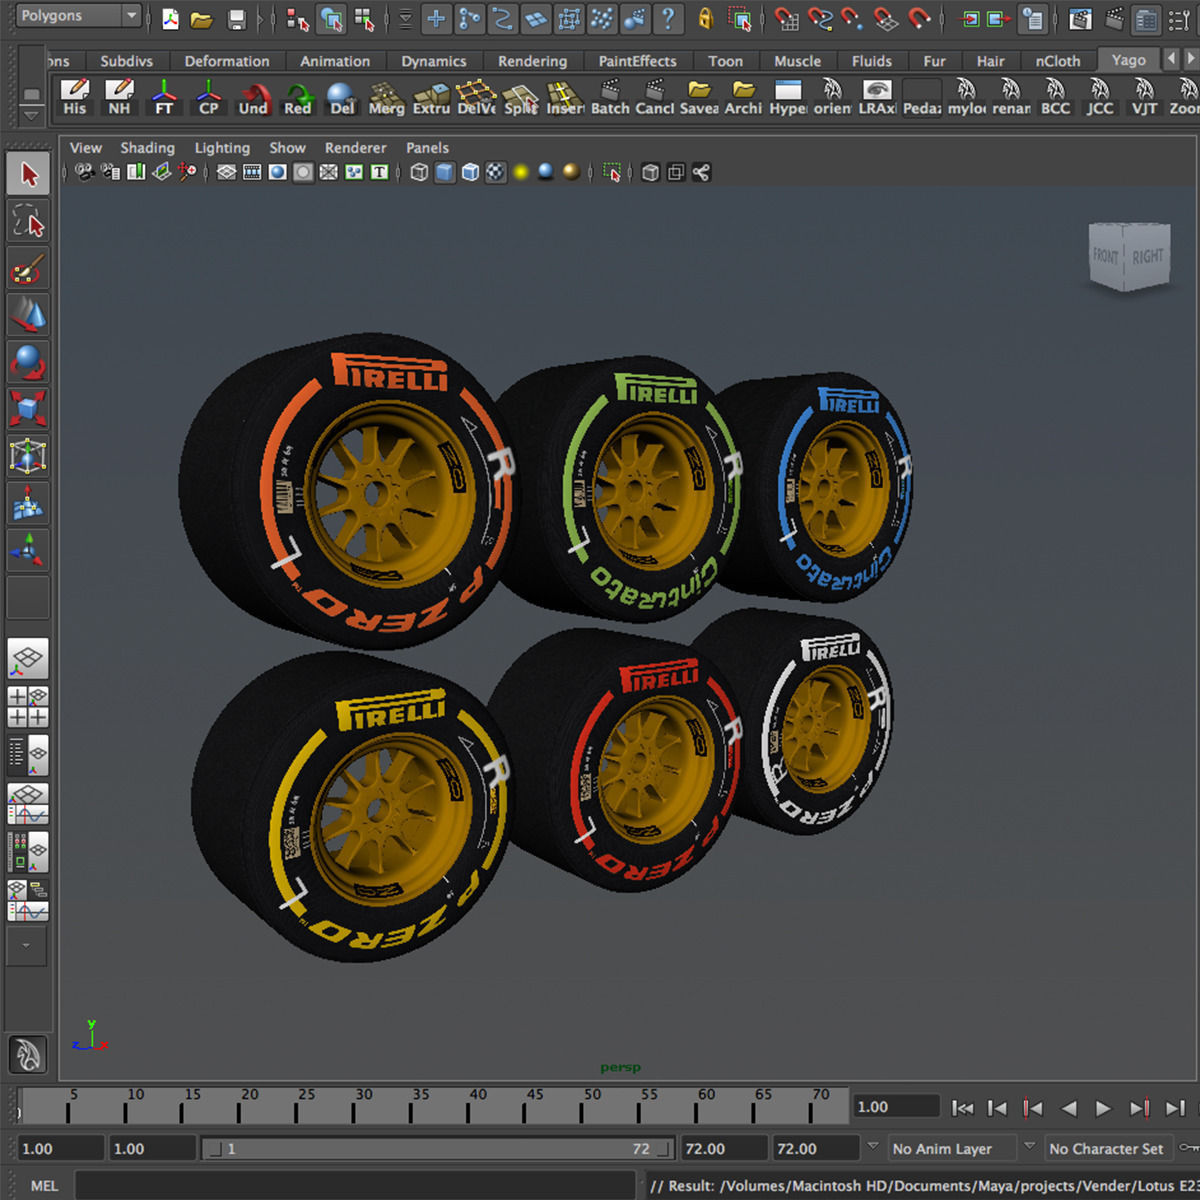Viewport: 1200px width, 1200px height.
Task: Toggle auto keyframe key icon
Action: click(x=1189, y=1147)
